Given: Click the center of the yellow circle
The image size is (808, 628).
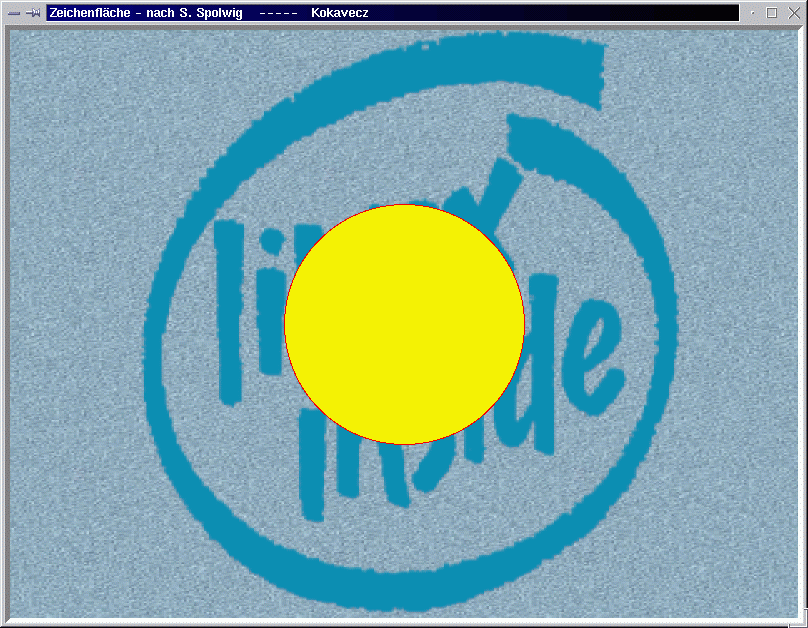Looking at the screenshot, I should pos(404,324).
